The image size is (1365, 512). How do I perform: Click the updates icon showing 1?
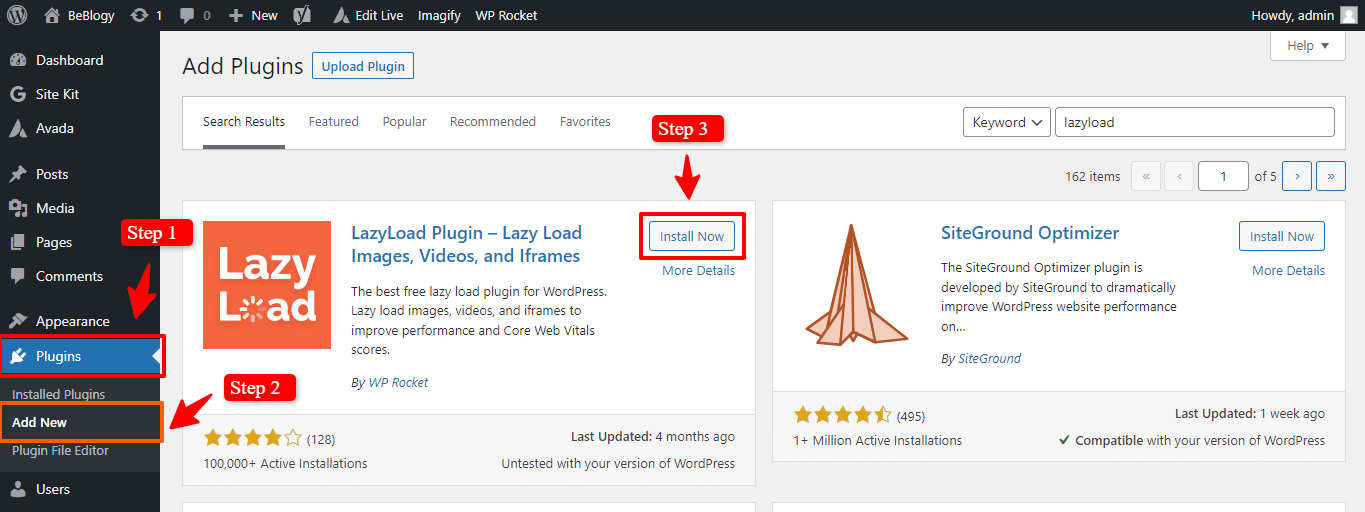(140, 15)
